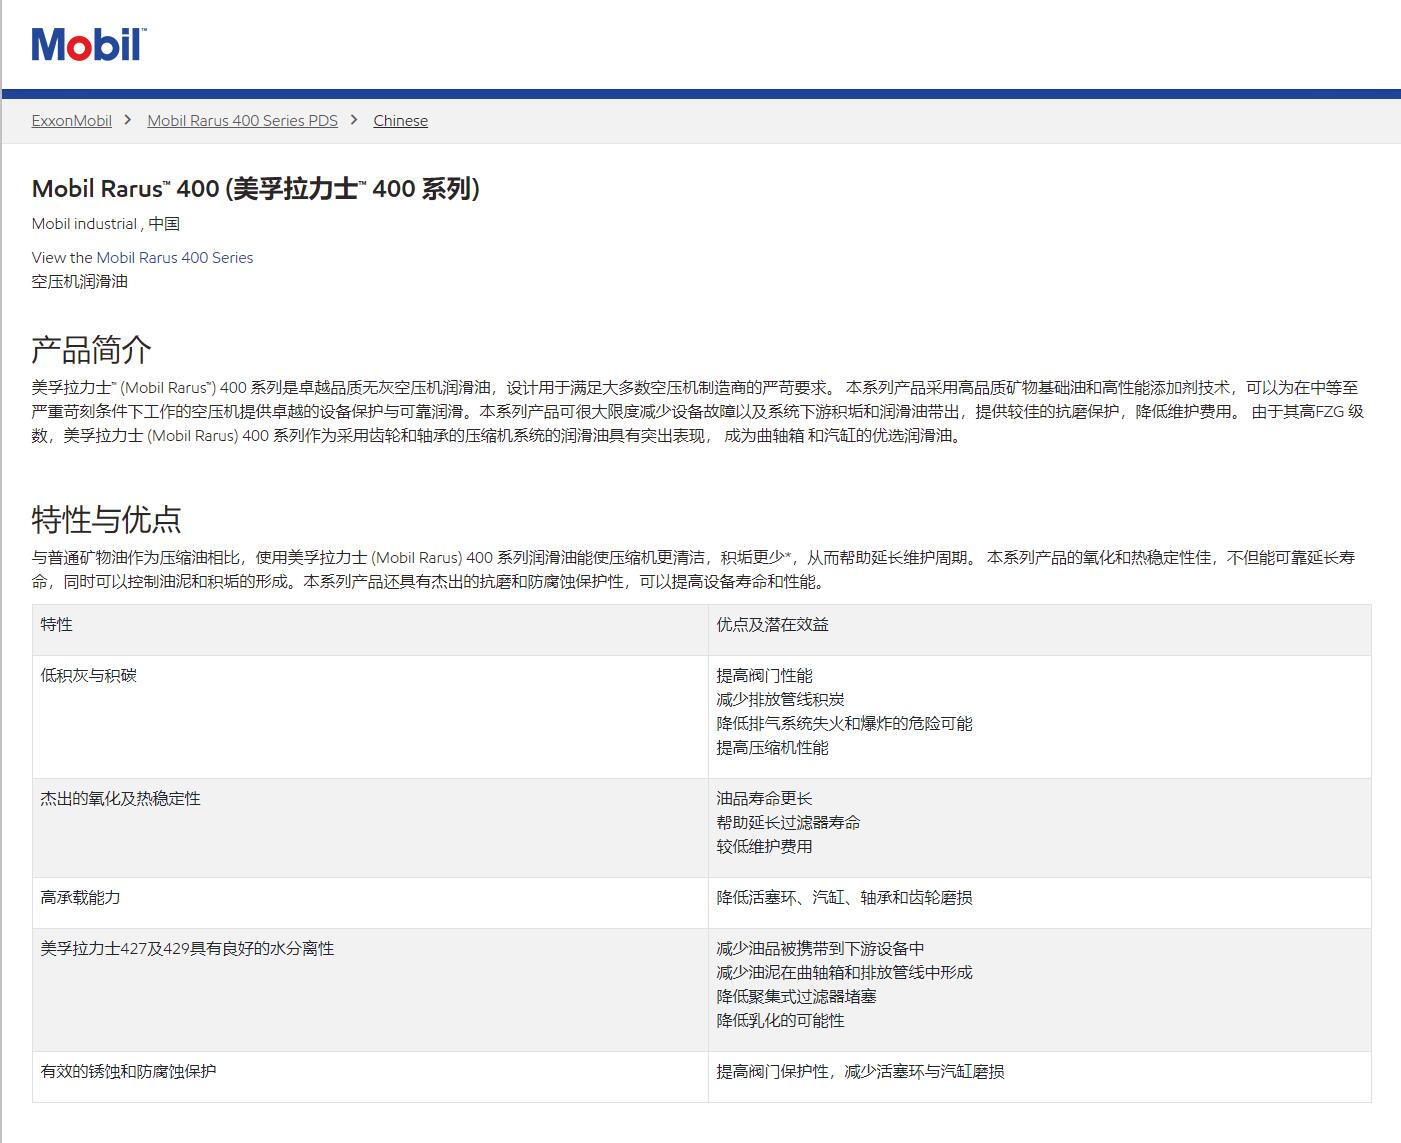This screenshot has width=1401, height=1143.
Task: Click the text 'Mobil industrial , 中国'
Action: click(106, 224)
